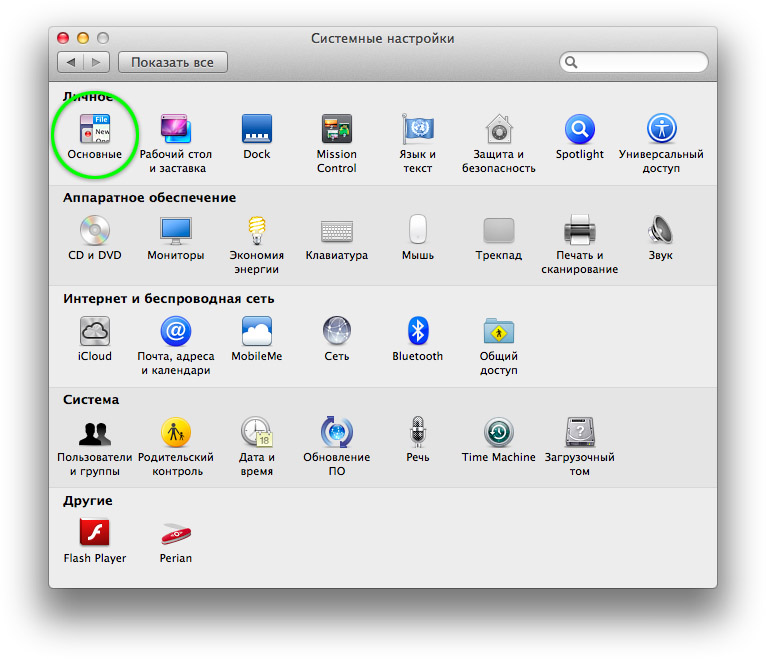Click the Показать все button
This screenshot has width=766, height=659.
pyautogui.click(x=172, y=62)
